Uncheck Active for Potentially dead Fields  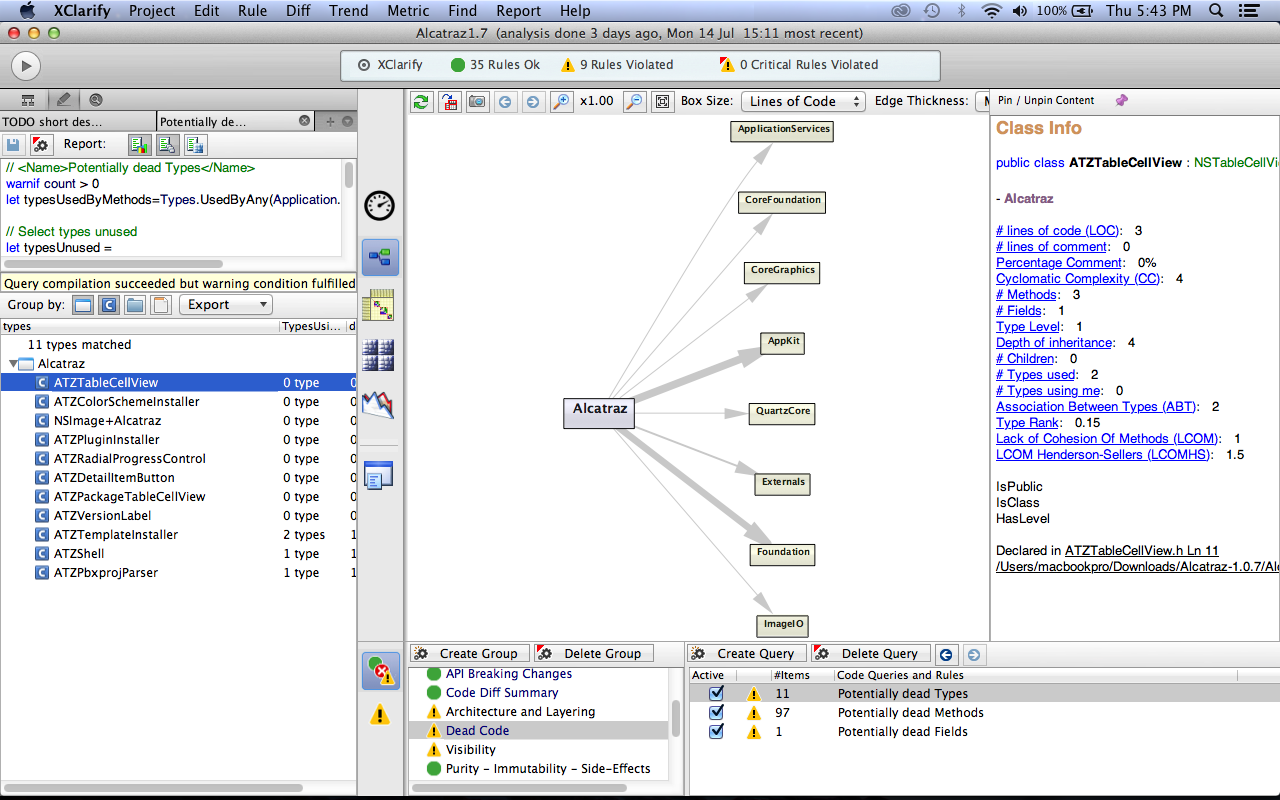click(716, 731)
